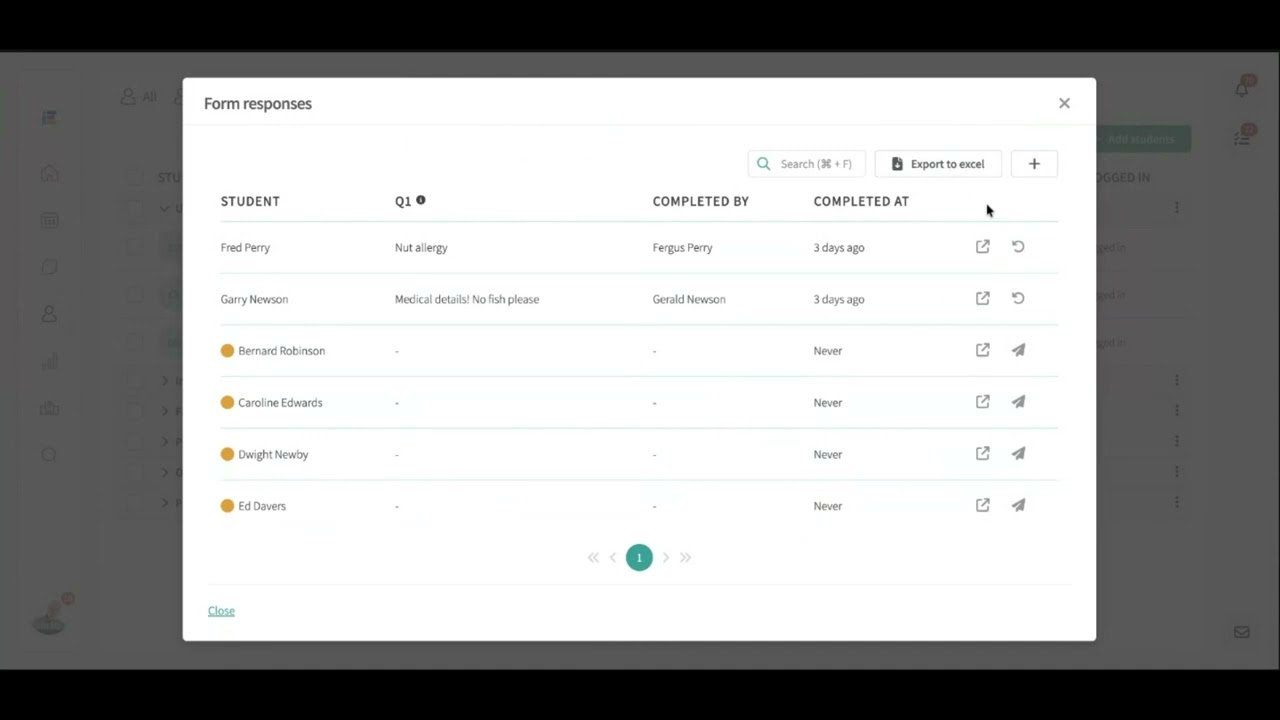
Task: Open Bernard Robinson's form externally
Action: 983,350
